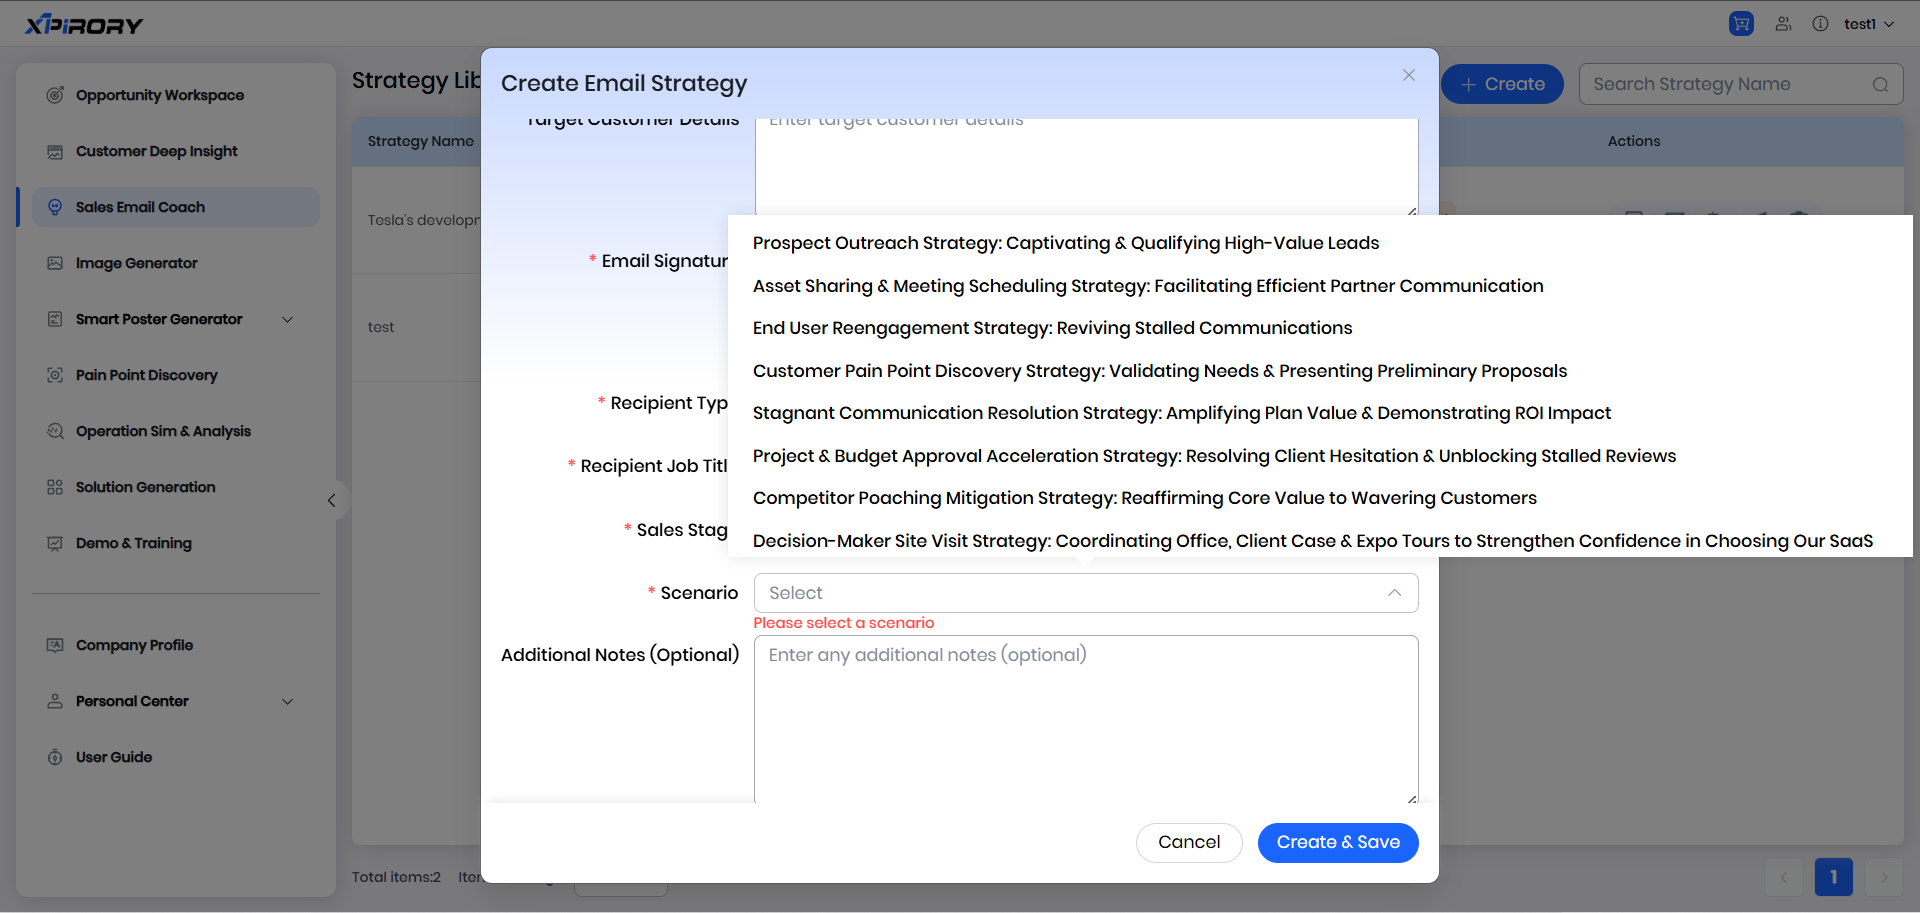Click the Cancel button

(x=1188, y=842)
